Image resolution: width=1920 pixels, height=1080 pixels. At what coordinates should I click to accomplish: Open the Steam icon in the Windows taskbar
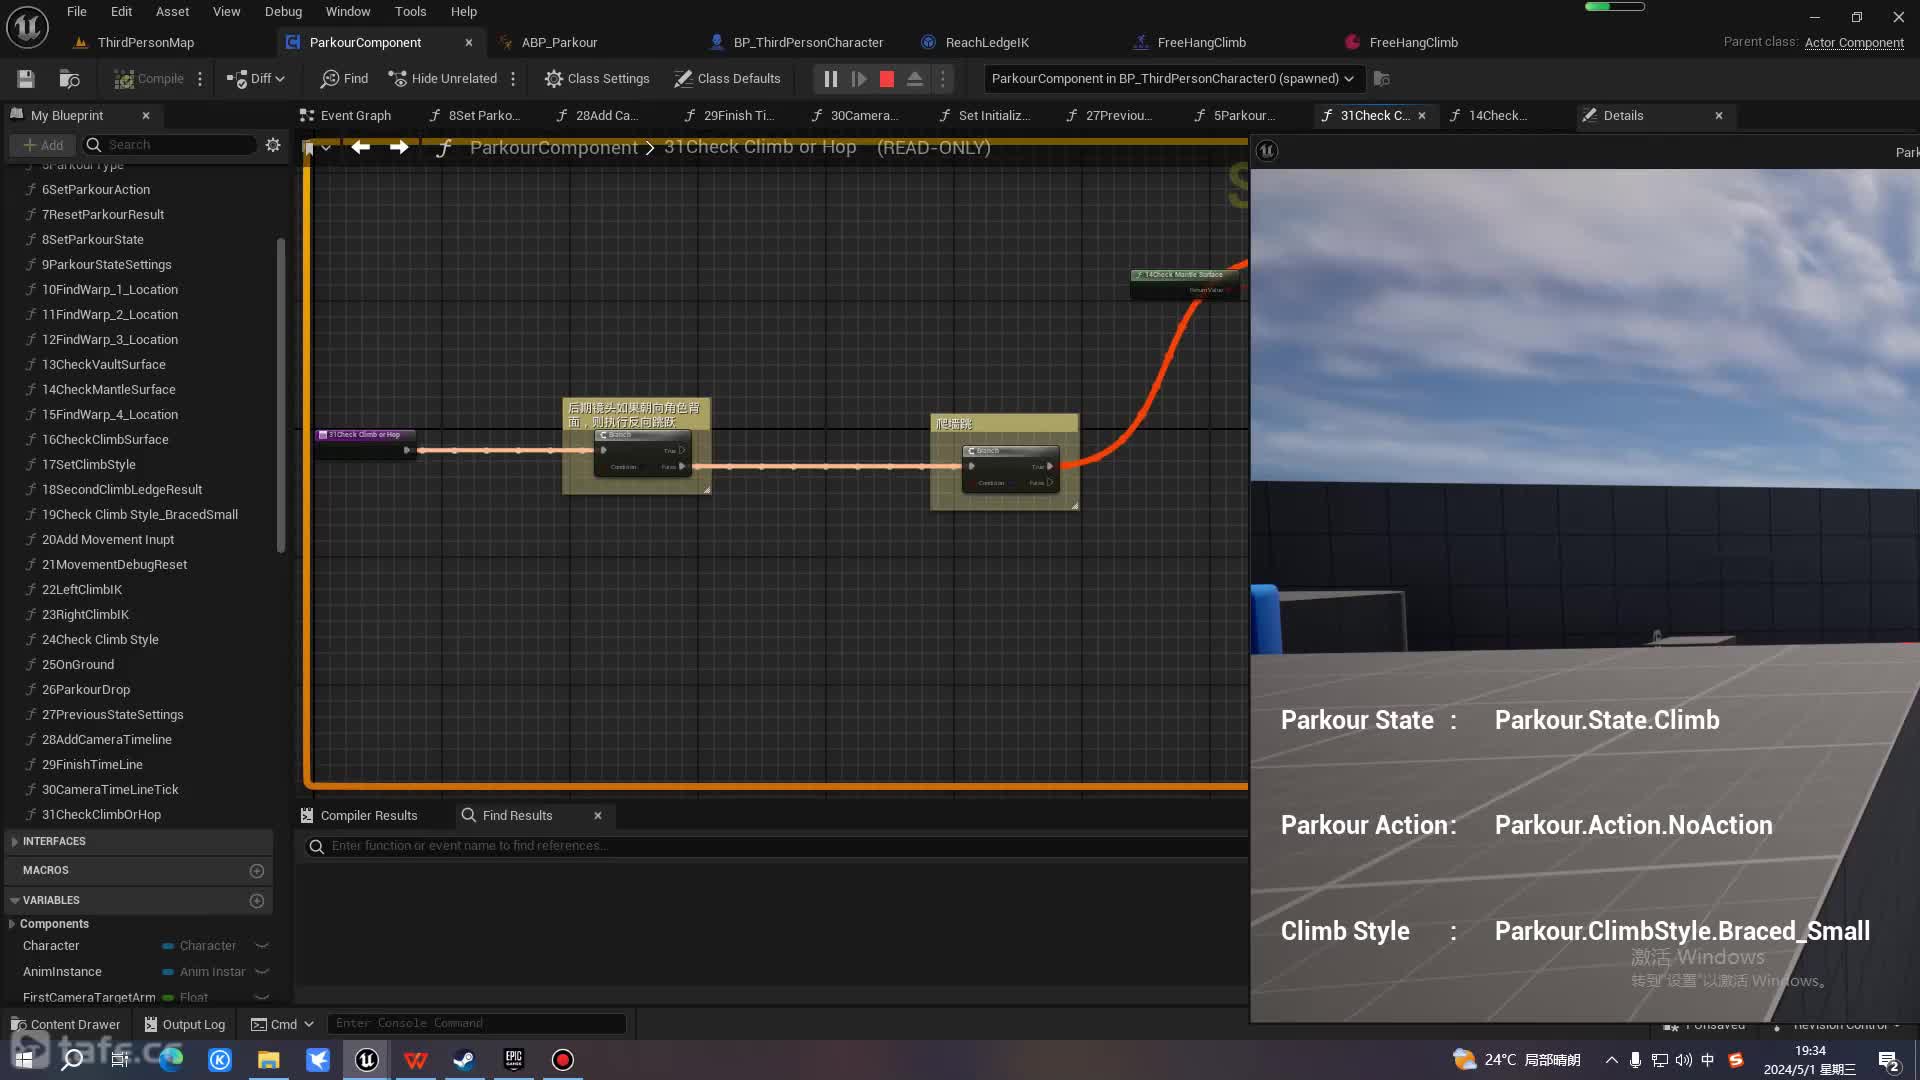pyautogui.click(x=465, y=1060)
